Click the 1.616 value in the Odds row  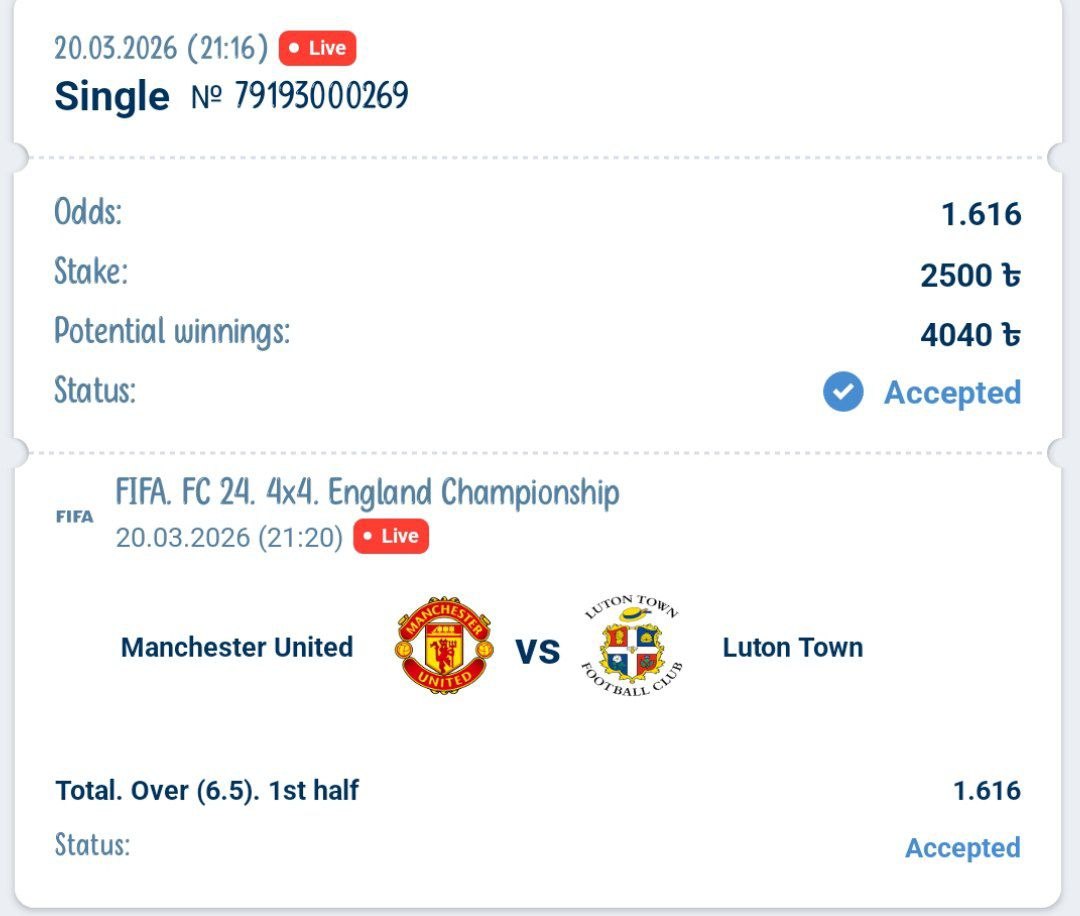[x=981, y=214]
